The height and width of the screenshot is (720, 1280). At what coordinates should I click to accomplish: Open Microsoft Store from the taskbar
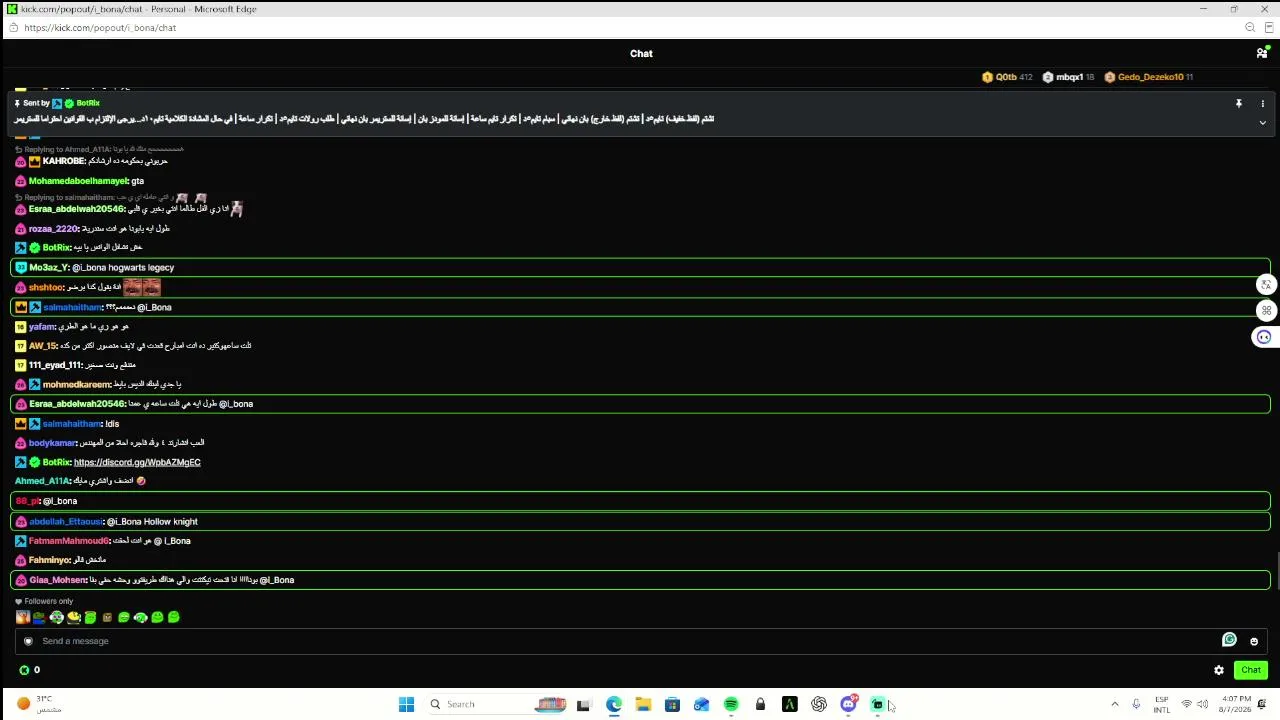coord(672,704)
